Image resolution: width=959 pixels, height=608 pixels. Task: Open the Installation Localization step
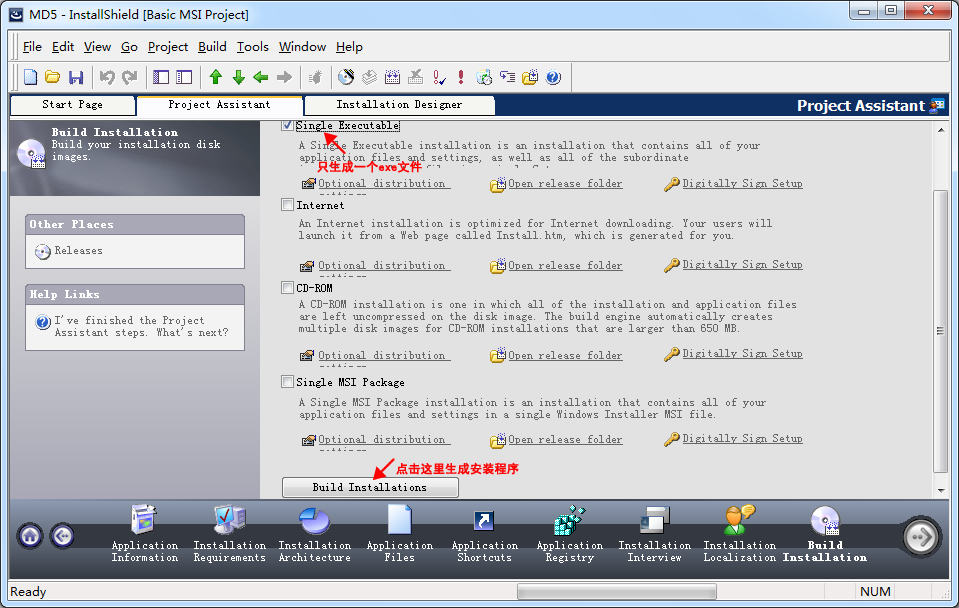tap(739, 533)
